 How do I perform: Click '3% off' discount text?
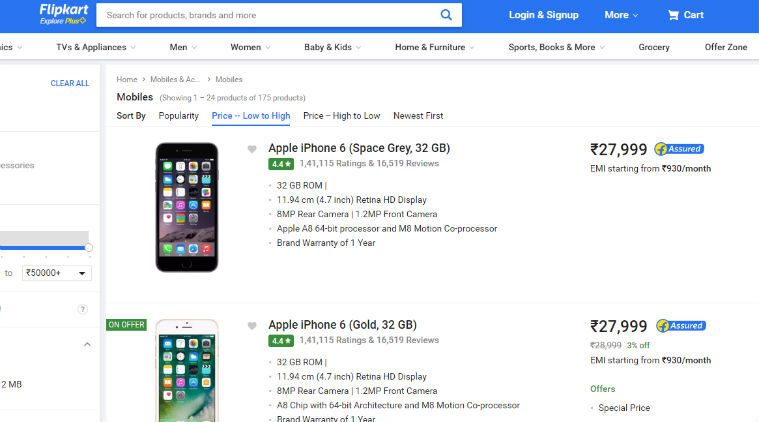[638, 345]
